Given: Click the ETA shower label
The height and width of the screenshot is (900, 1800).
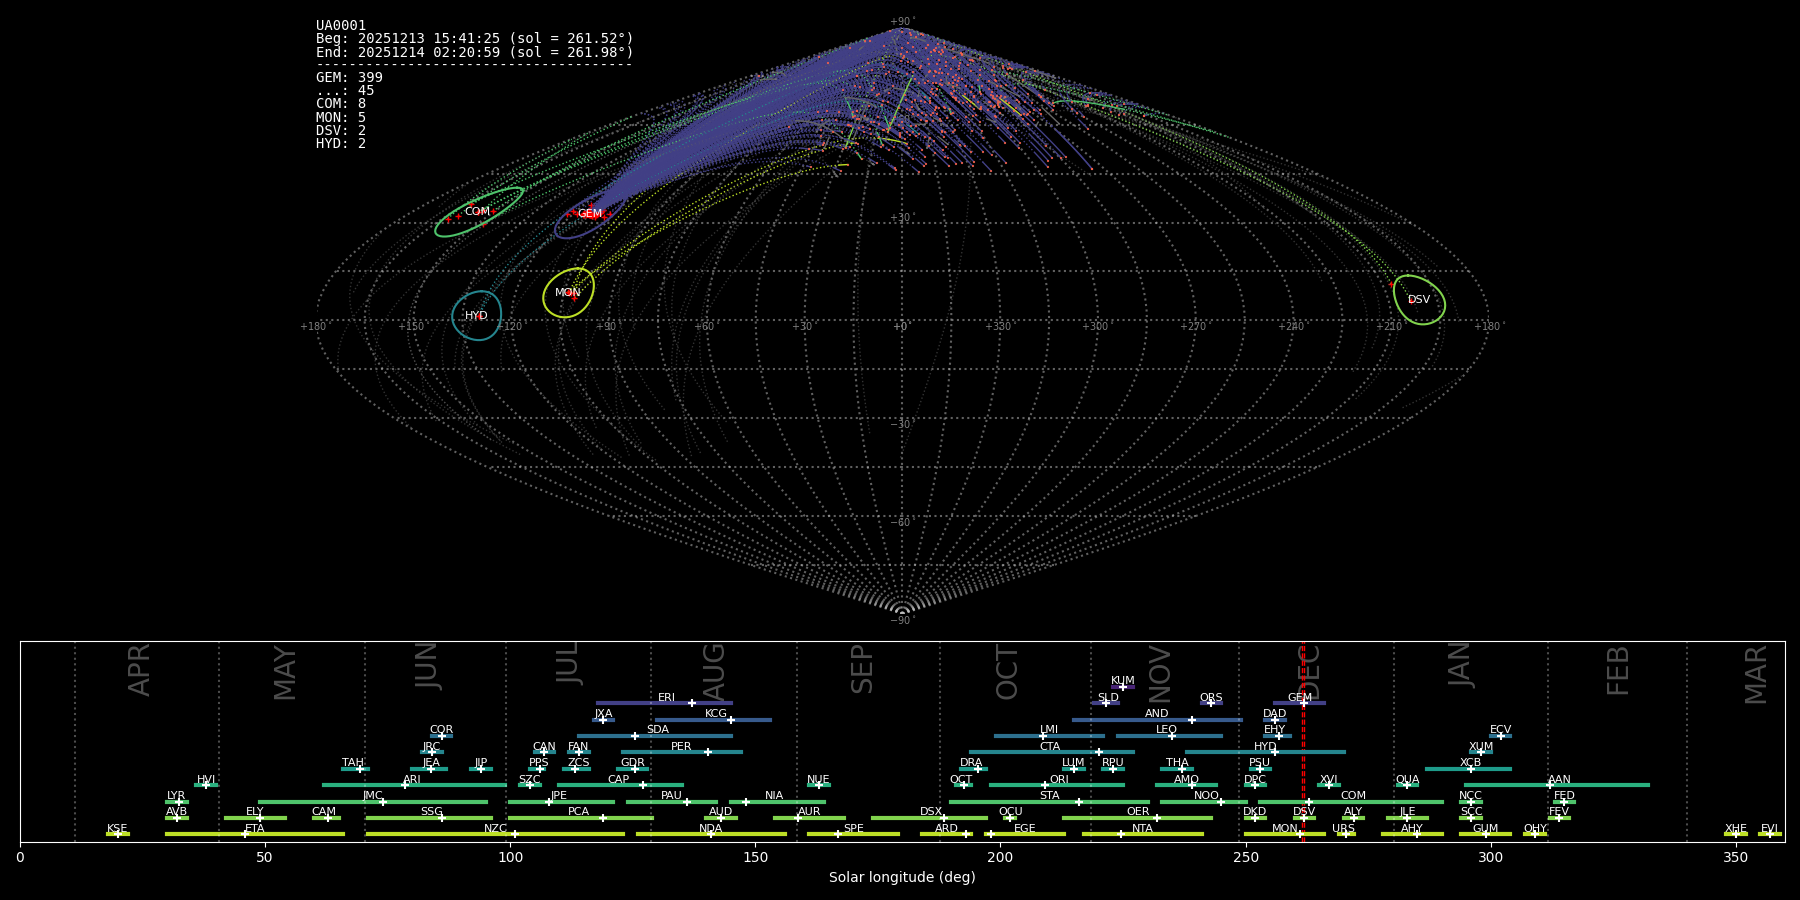Looking at the screenshot, I should (x=255, y=828).
